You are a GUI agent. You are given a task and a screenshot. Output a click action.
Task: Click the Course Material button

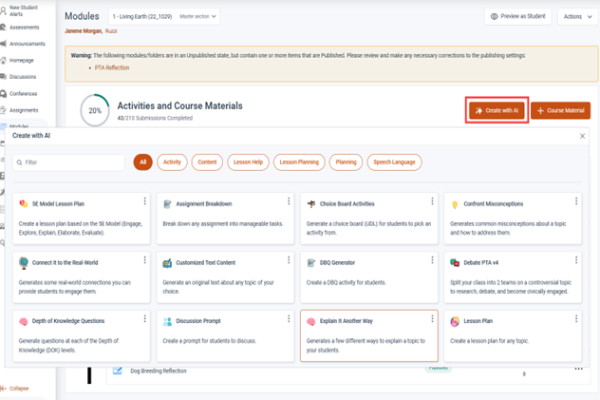(x=560, y=111)
